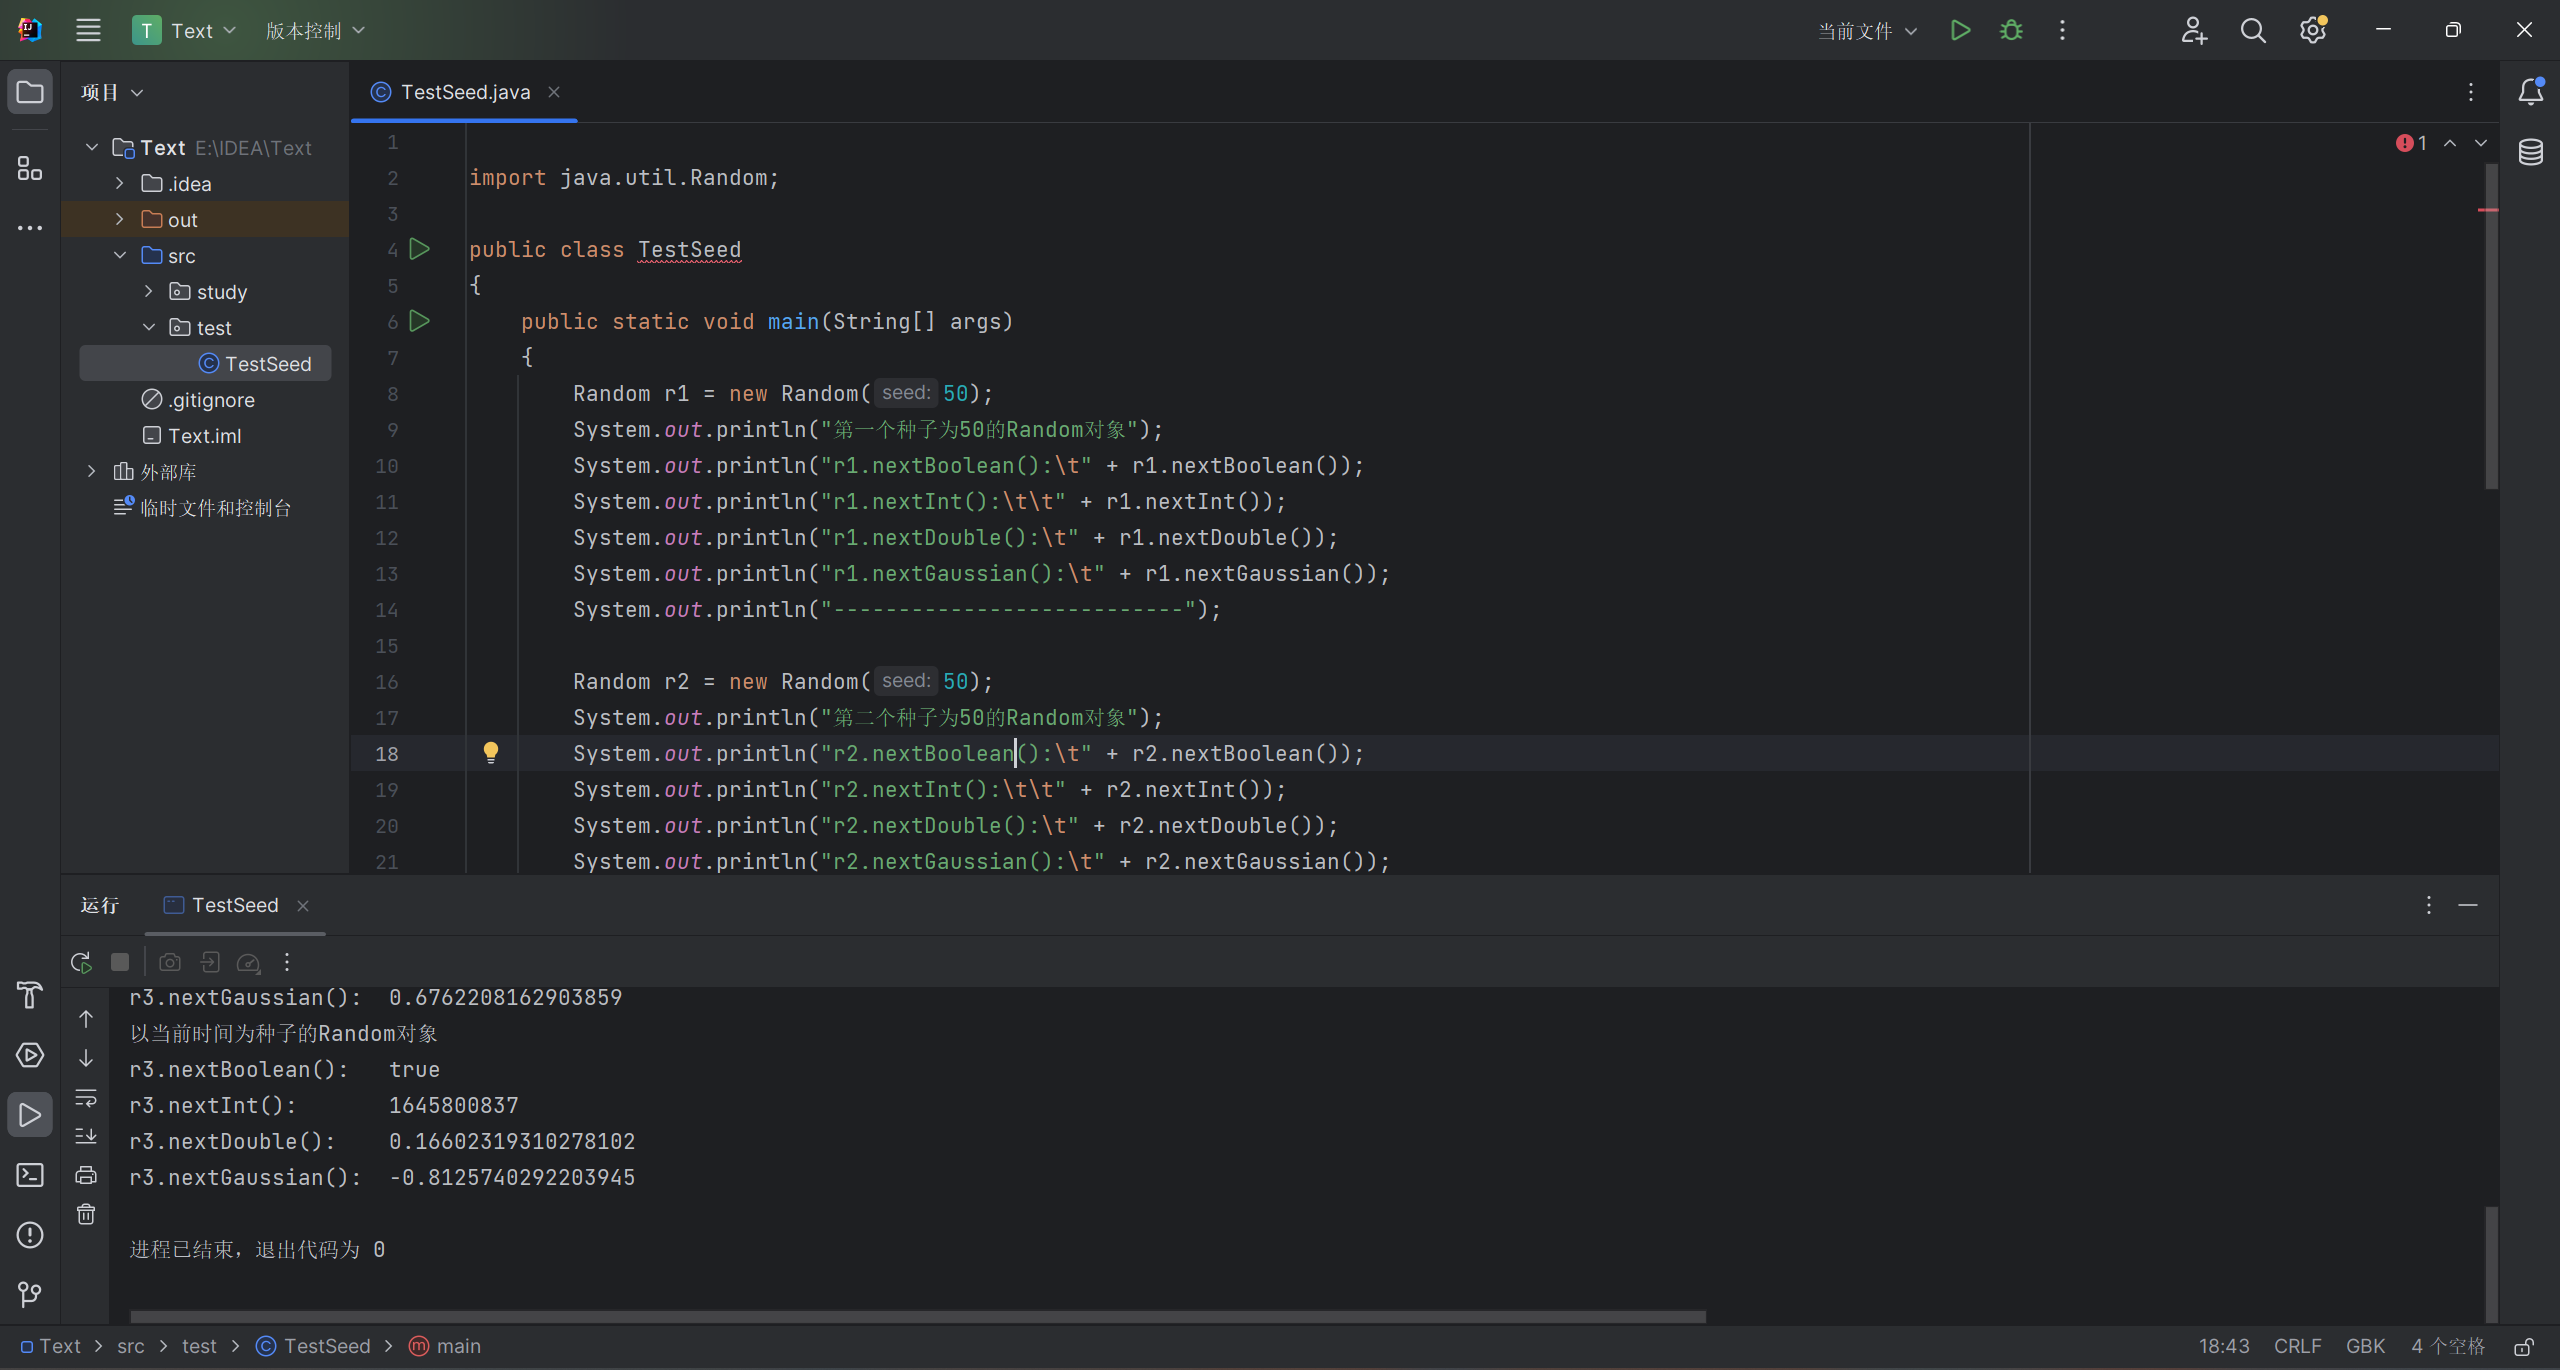Open the Structure tool window icon
This screenshot has width=2560, height=1370.
(x=30, y=168)
